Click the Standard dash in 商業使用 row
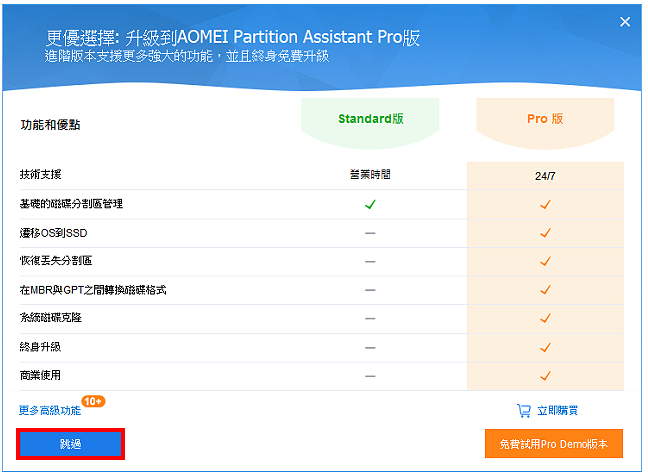648x475 pixels. pyautogui.click(x=370, y=376)
